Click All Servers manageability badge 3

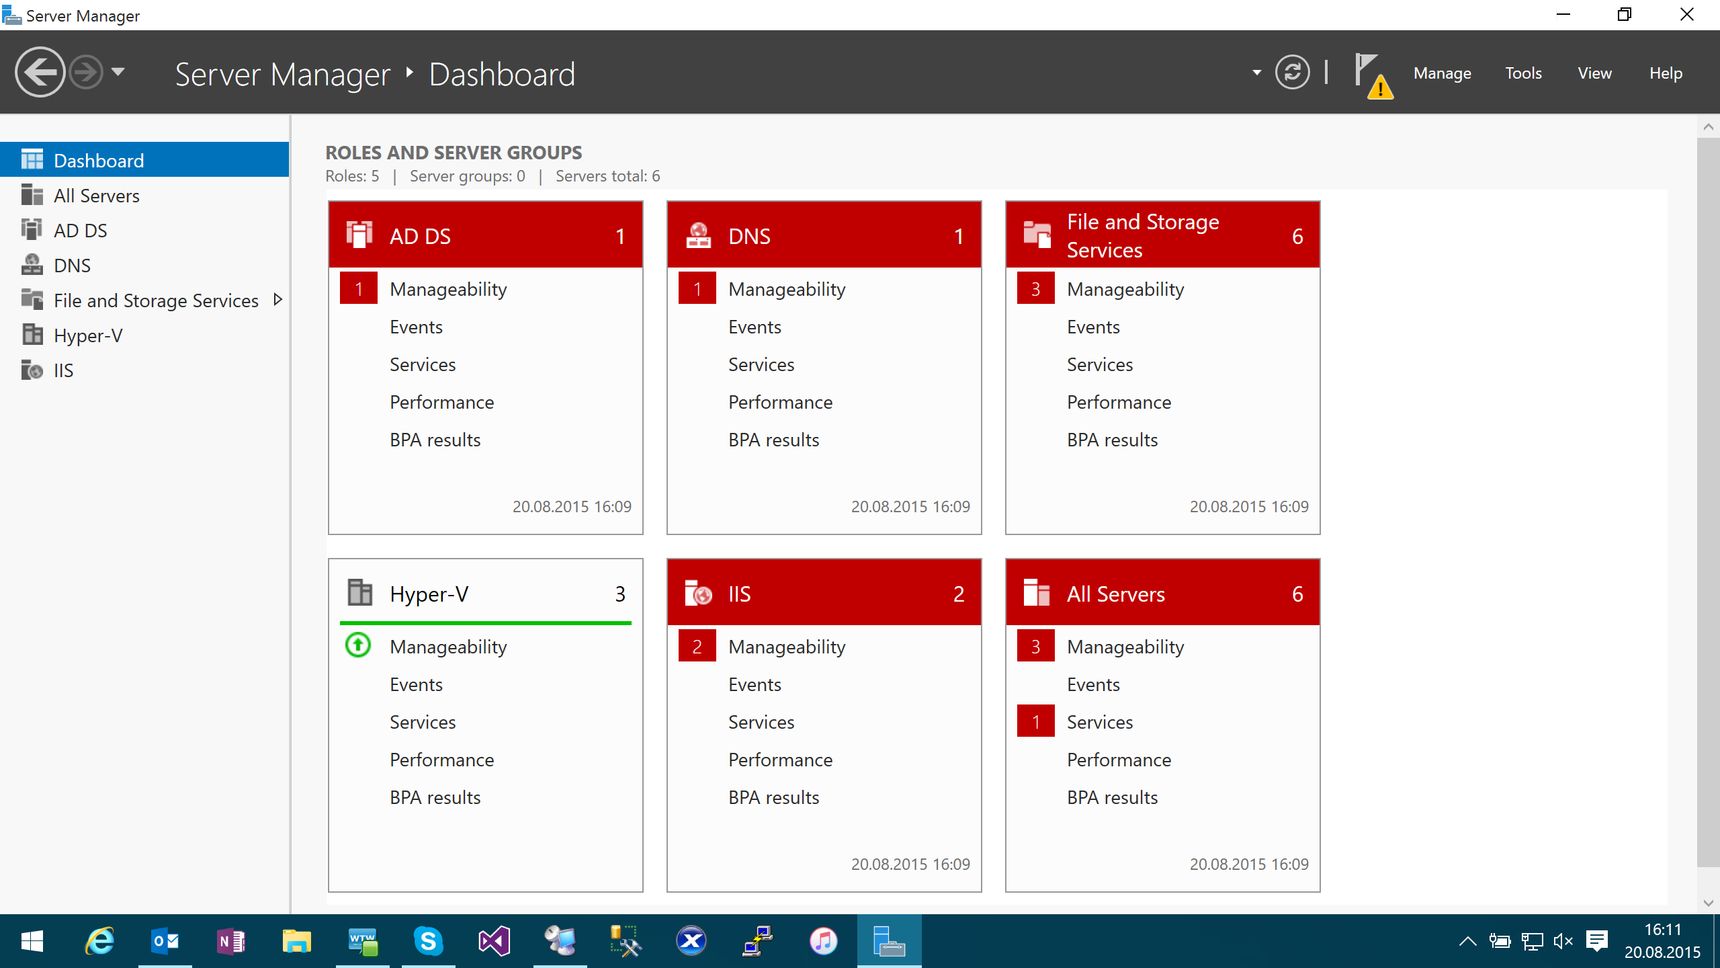(1035, 646)
